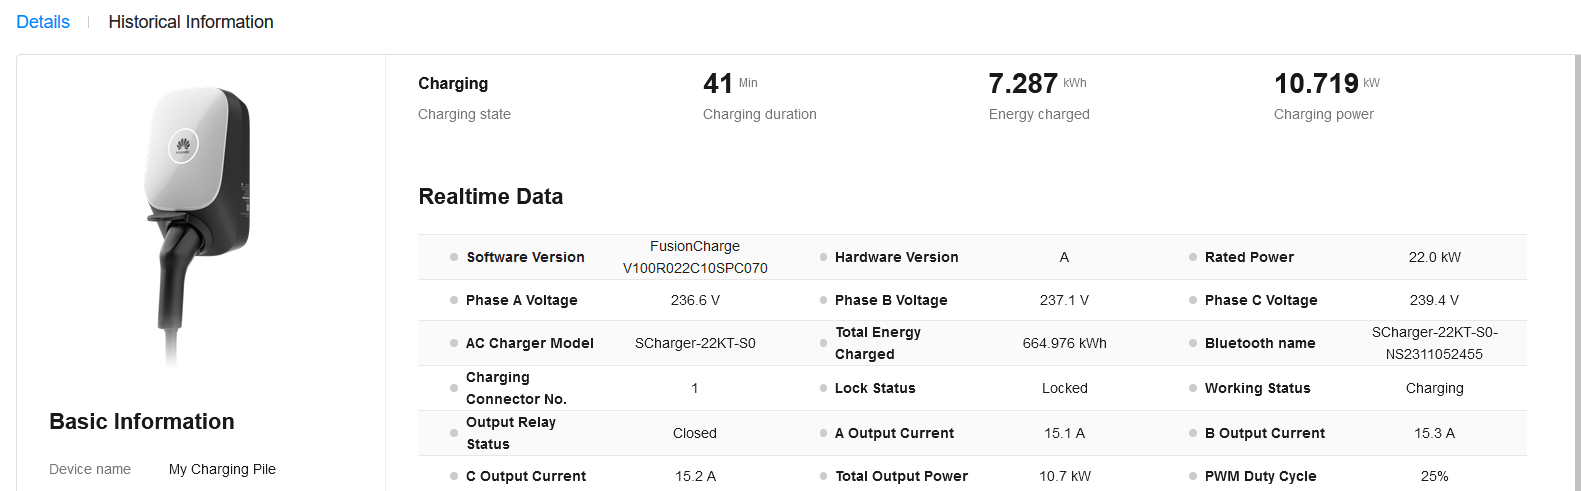The image size is (1581, 491).
Task: Click the Total Energy Charged 664.976 kWh value
Action: (x=1064, y=343)
